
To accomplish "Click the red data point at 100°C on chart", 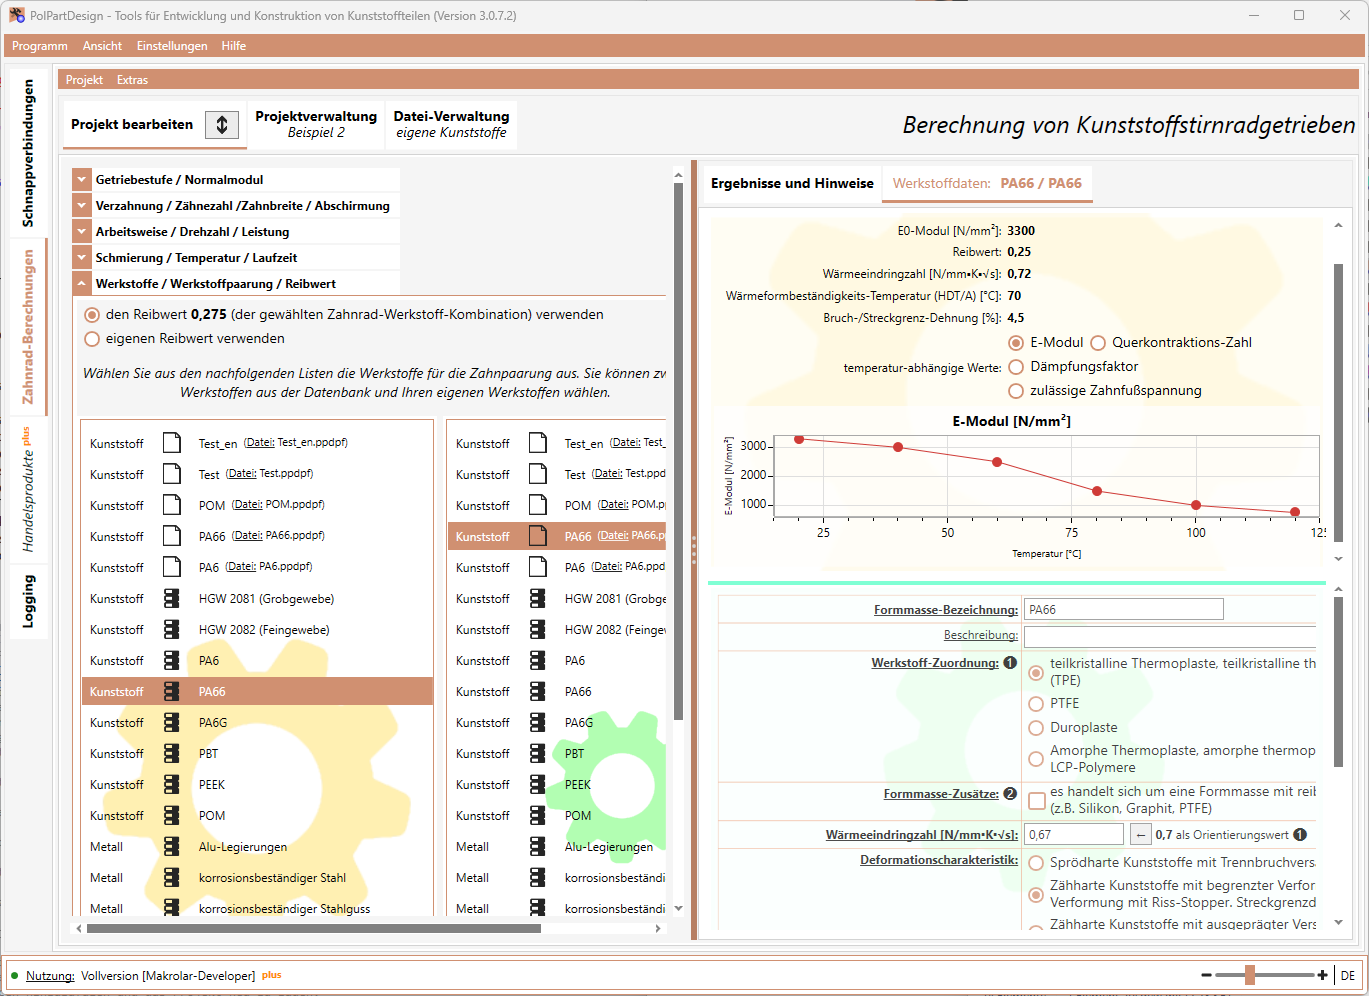I will click(1196, 505).
